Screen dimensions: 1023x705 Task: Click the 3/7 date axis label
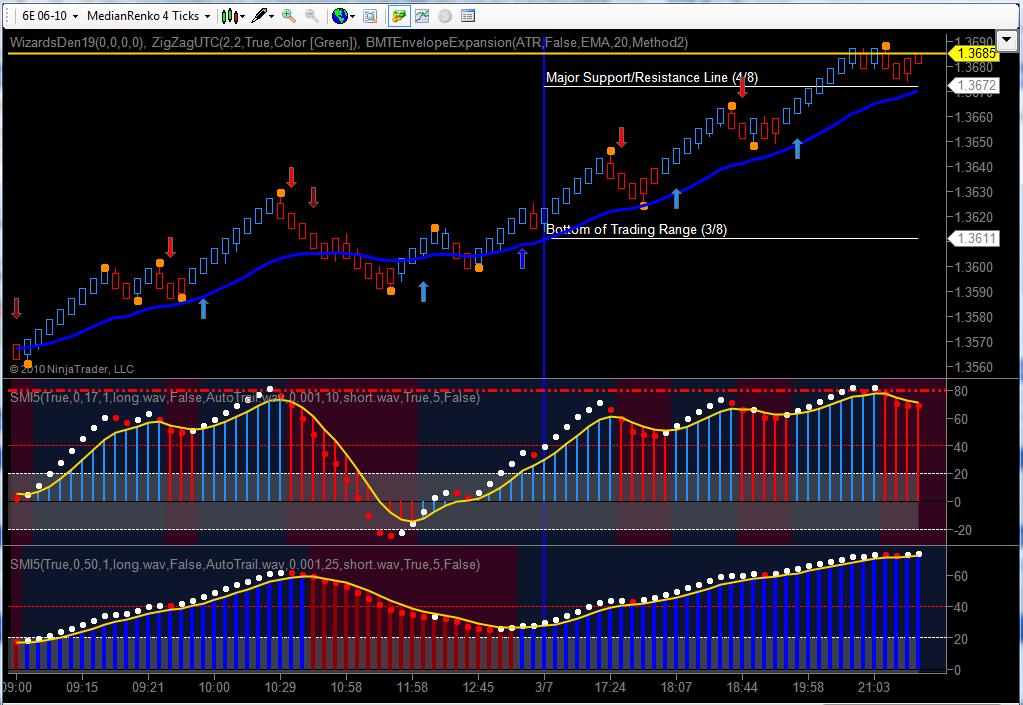click(x=544, y=687)
